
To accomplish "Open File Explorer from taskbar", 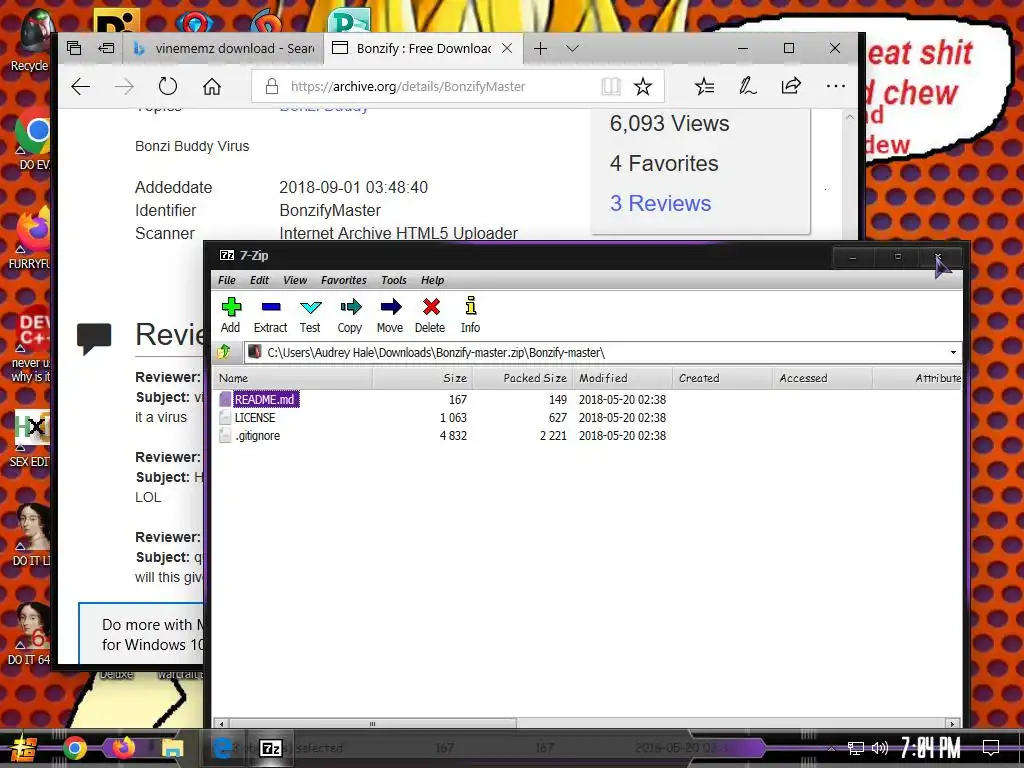I will pos(172,748).
